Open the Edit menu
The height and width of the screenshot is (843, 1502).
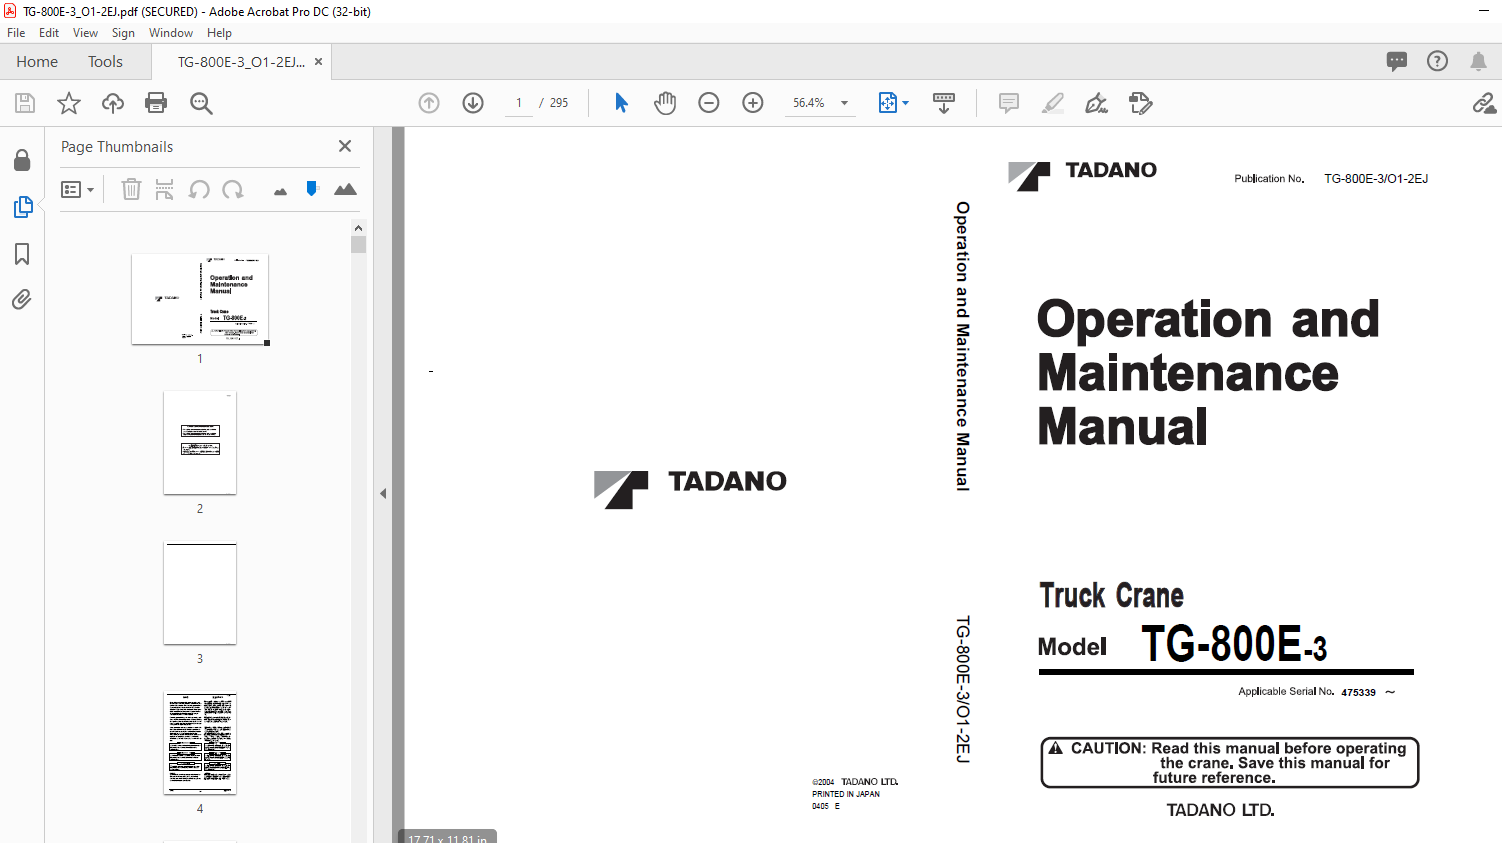[49, 33]
